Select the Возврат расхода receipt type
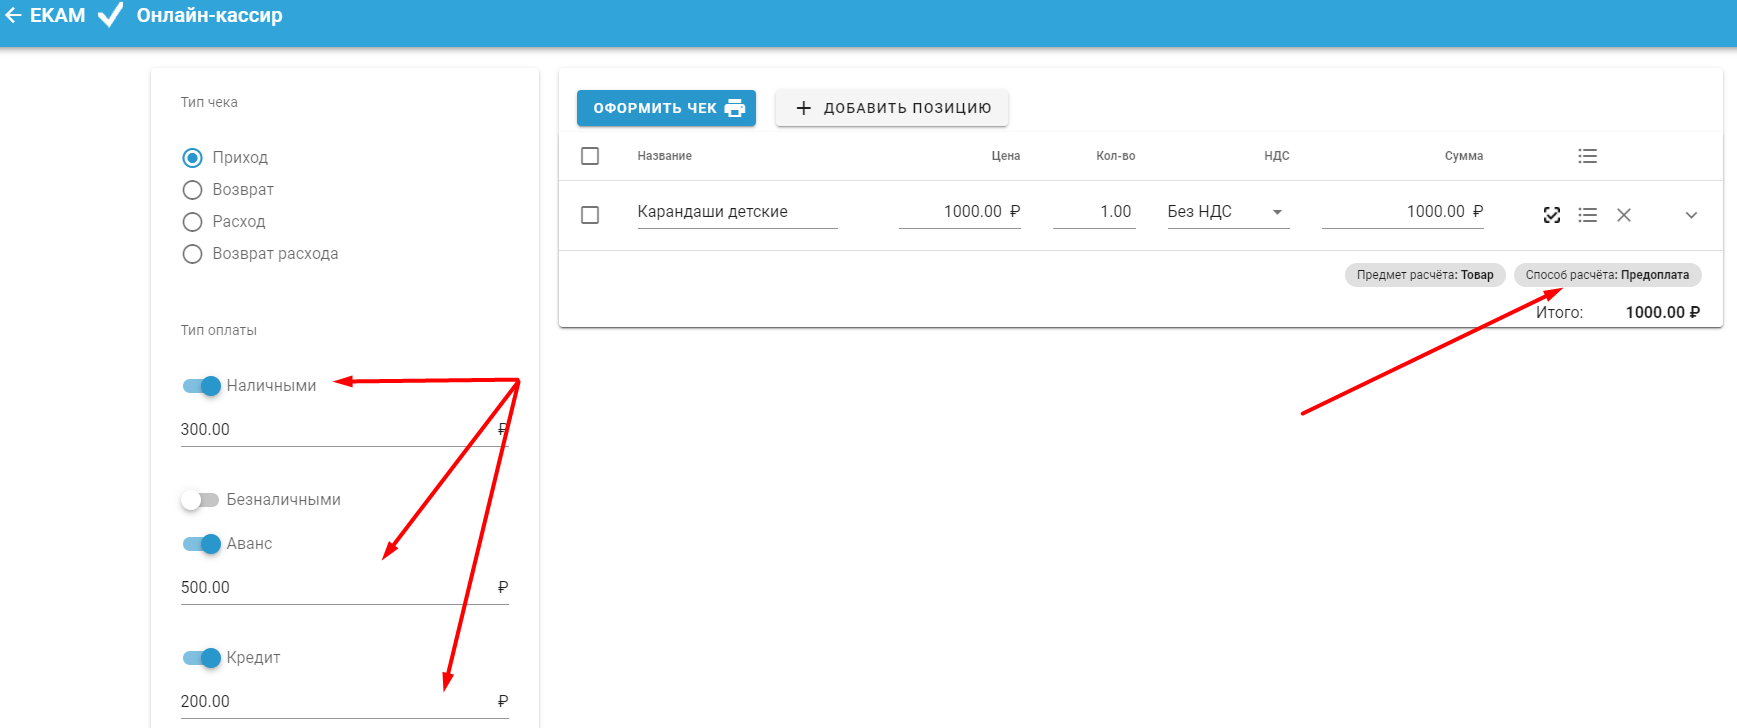This screenshot has height=728, width=1737. coord(192,254)
